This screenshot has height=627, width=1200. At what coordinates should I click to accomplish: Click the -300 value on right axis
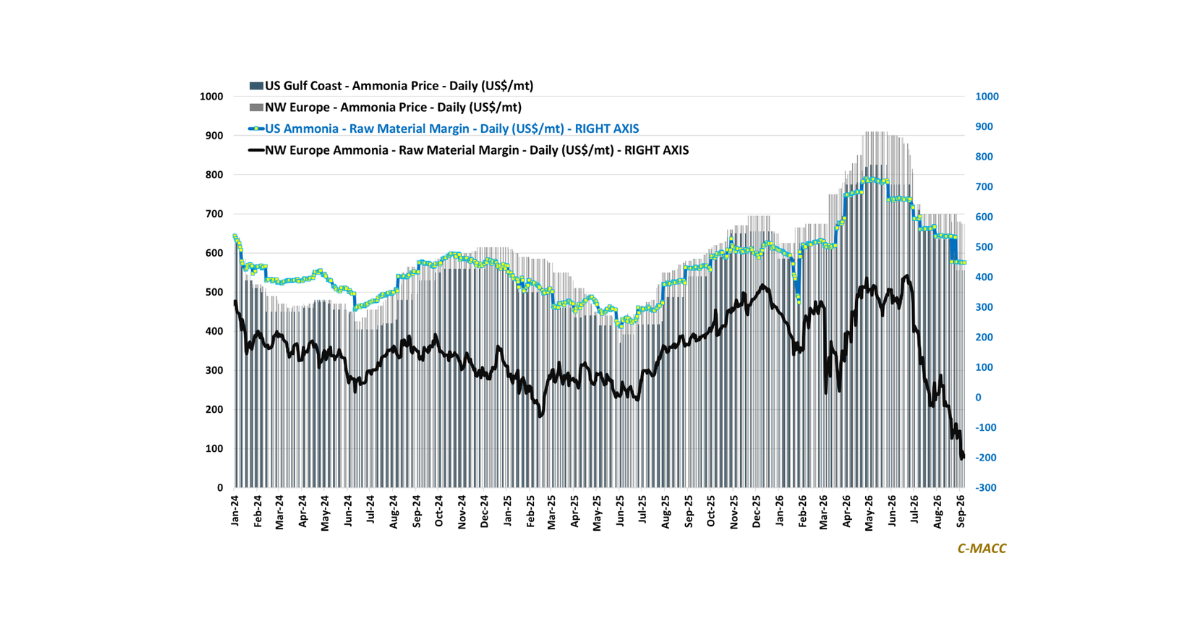[x=987, y=488]
